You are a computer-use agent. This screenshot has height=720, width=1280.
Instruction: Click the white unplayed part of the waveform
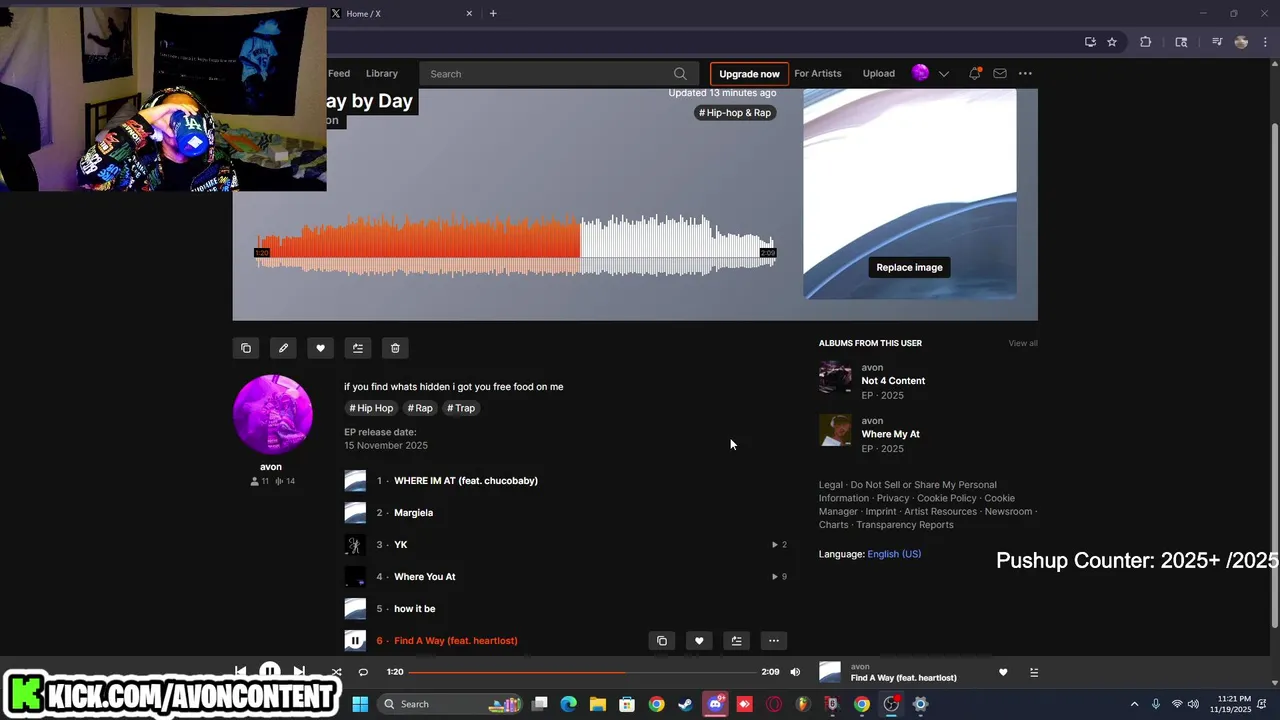click(x=677, y=244)
